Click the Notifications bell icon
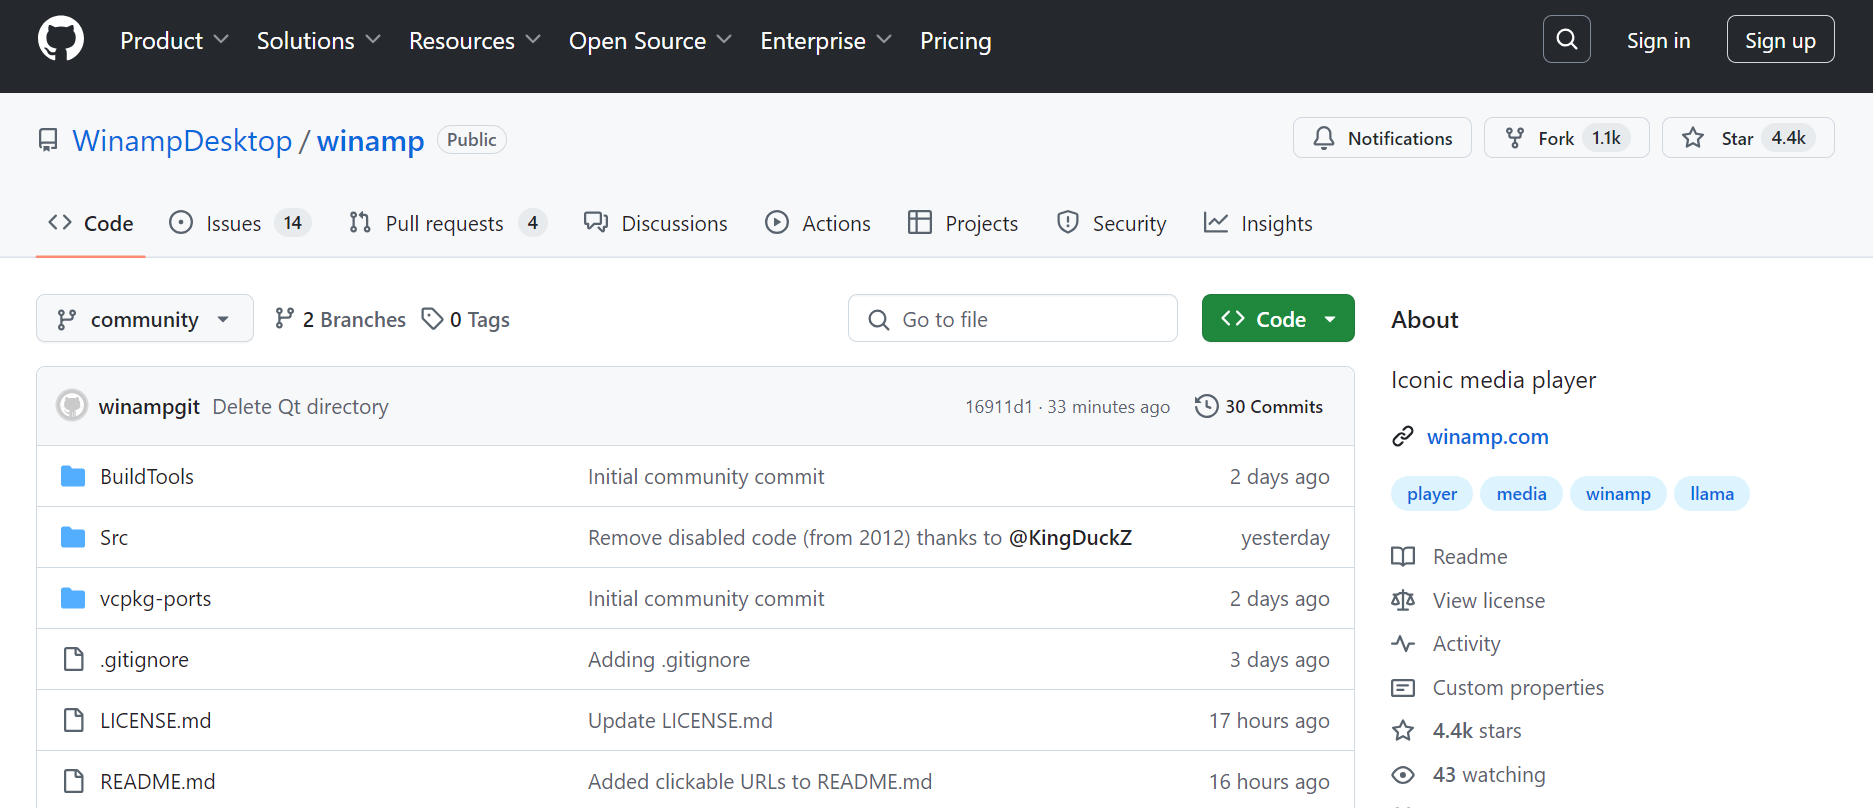Screen dimensions: 1873x808 1324,138
